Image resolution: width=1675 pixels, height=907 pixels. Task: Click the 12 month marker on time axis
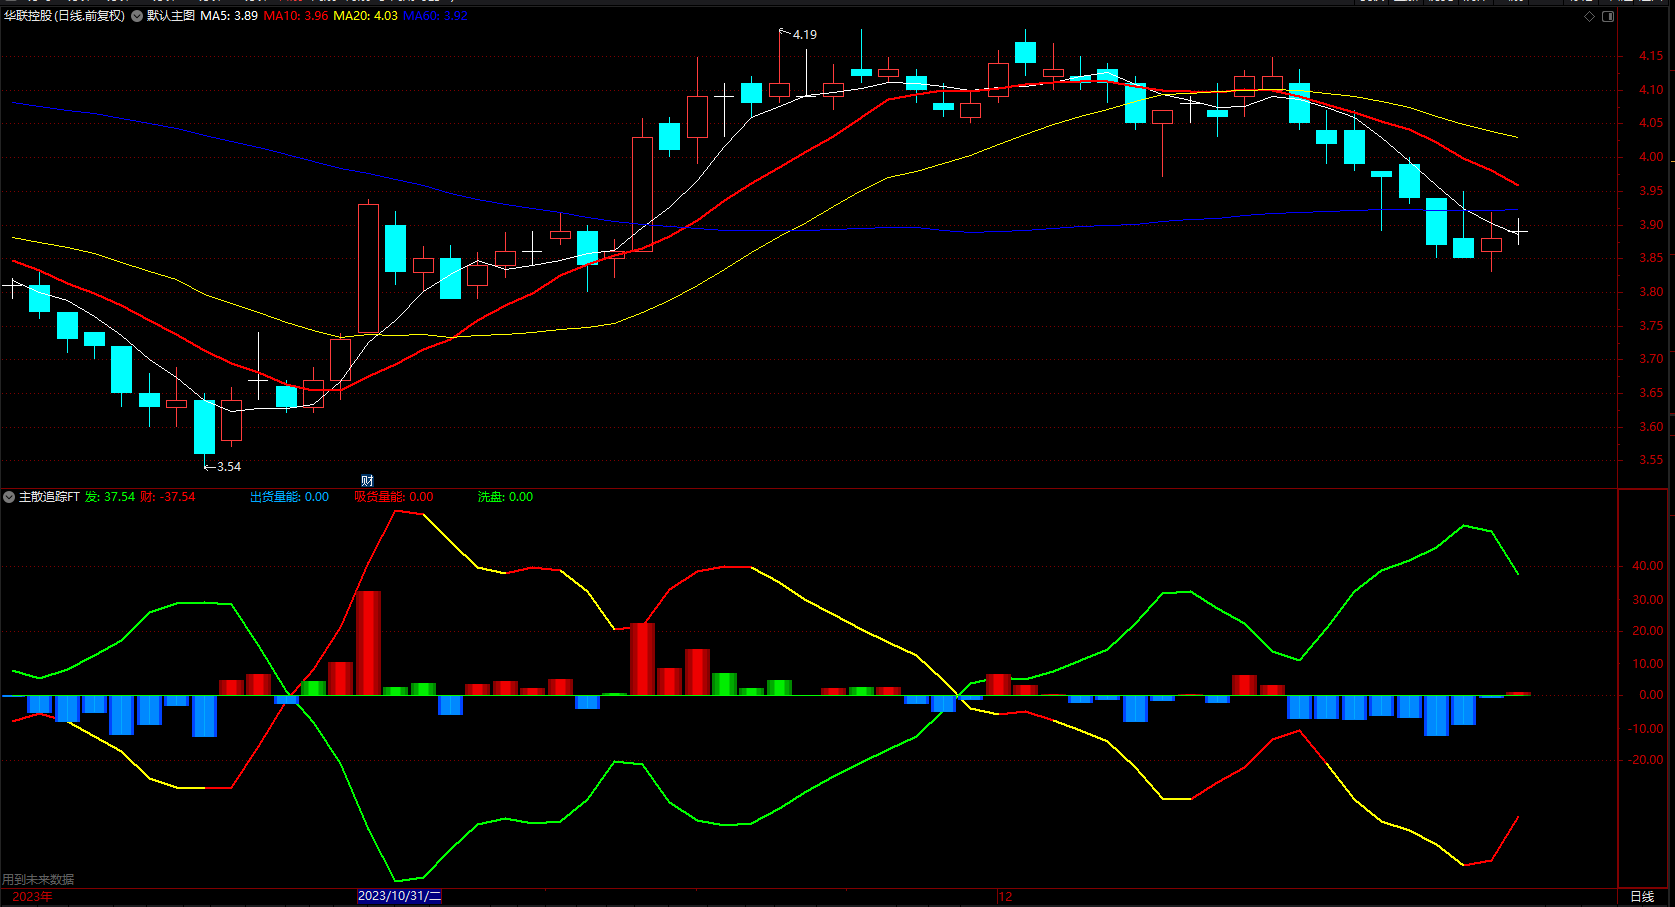pos(1006,897)
